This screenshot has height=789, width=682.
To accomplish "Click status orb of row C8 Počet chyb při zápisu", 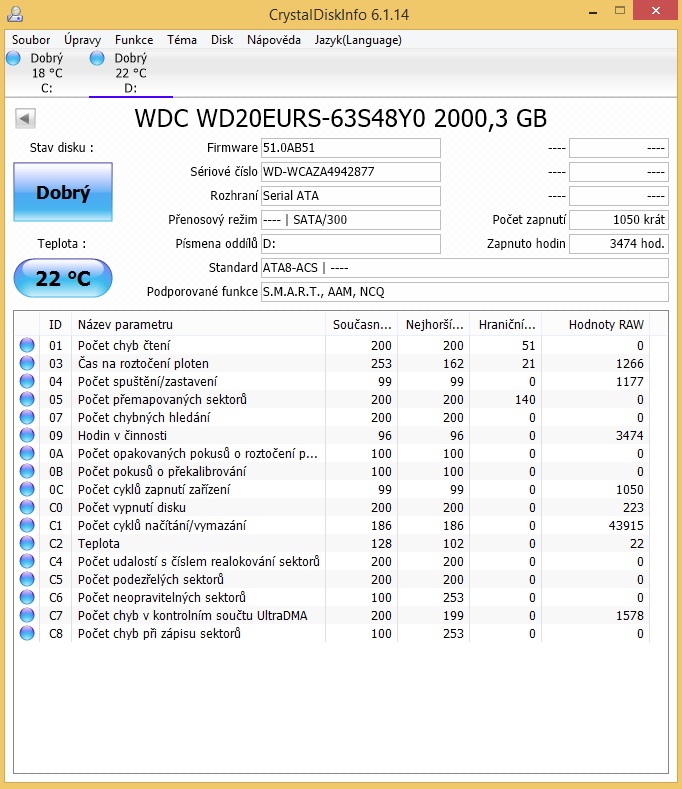I will (x=27, y=633).
